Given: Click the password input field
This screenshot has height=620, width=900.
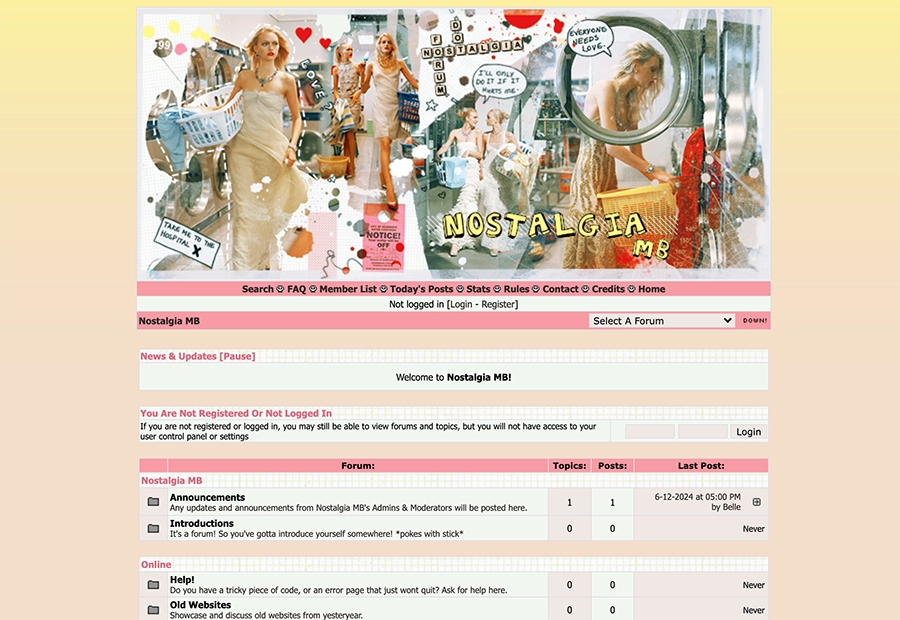Looking at the screenshot, I should pyautogui.click(x=702, y=432).
